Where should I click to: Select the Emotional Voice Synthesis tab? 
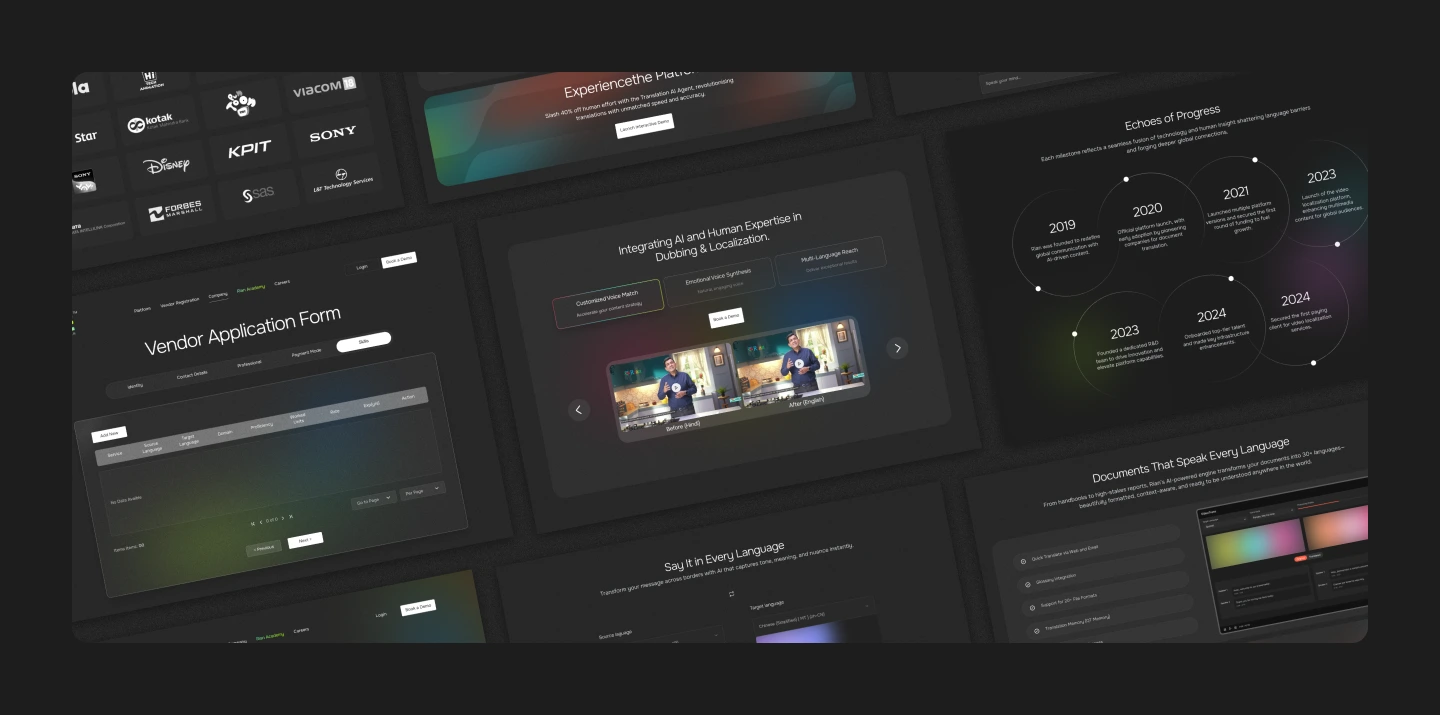[x=718, y=282]
